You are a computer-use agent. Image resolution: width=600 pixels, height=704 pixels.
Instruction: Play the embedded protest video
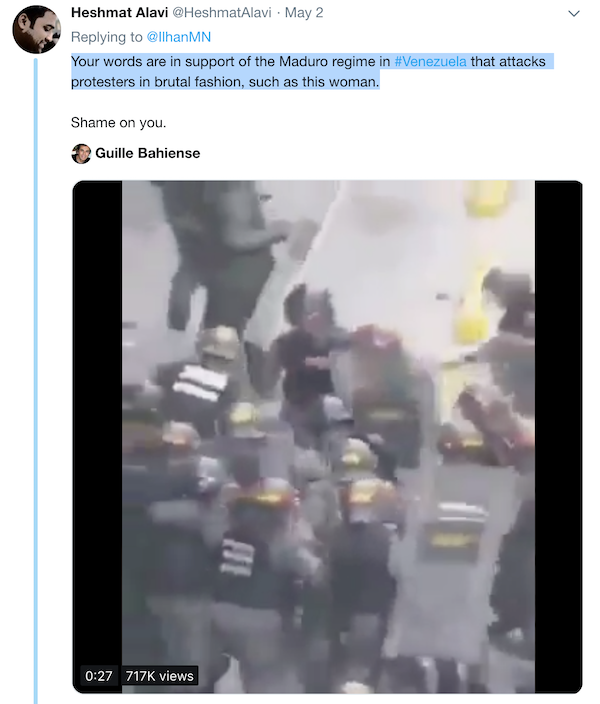(x=327, y=436)
